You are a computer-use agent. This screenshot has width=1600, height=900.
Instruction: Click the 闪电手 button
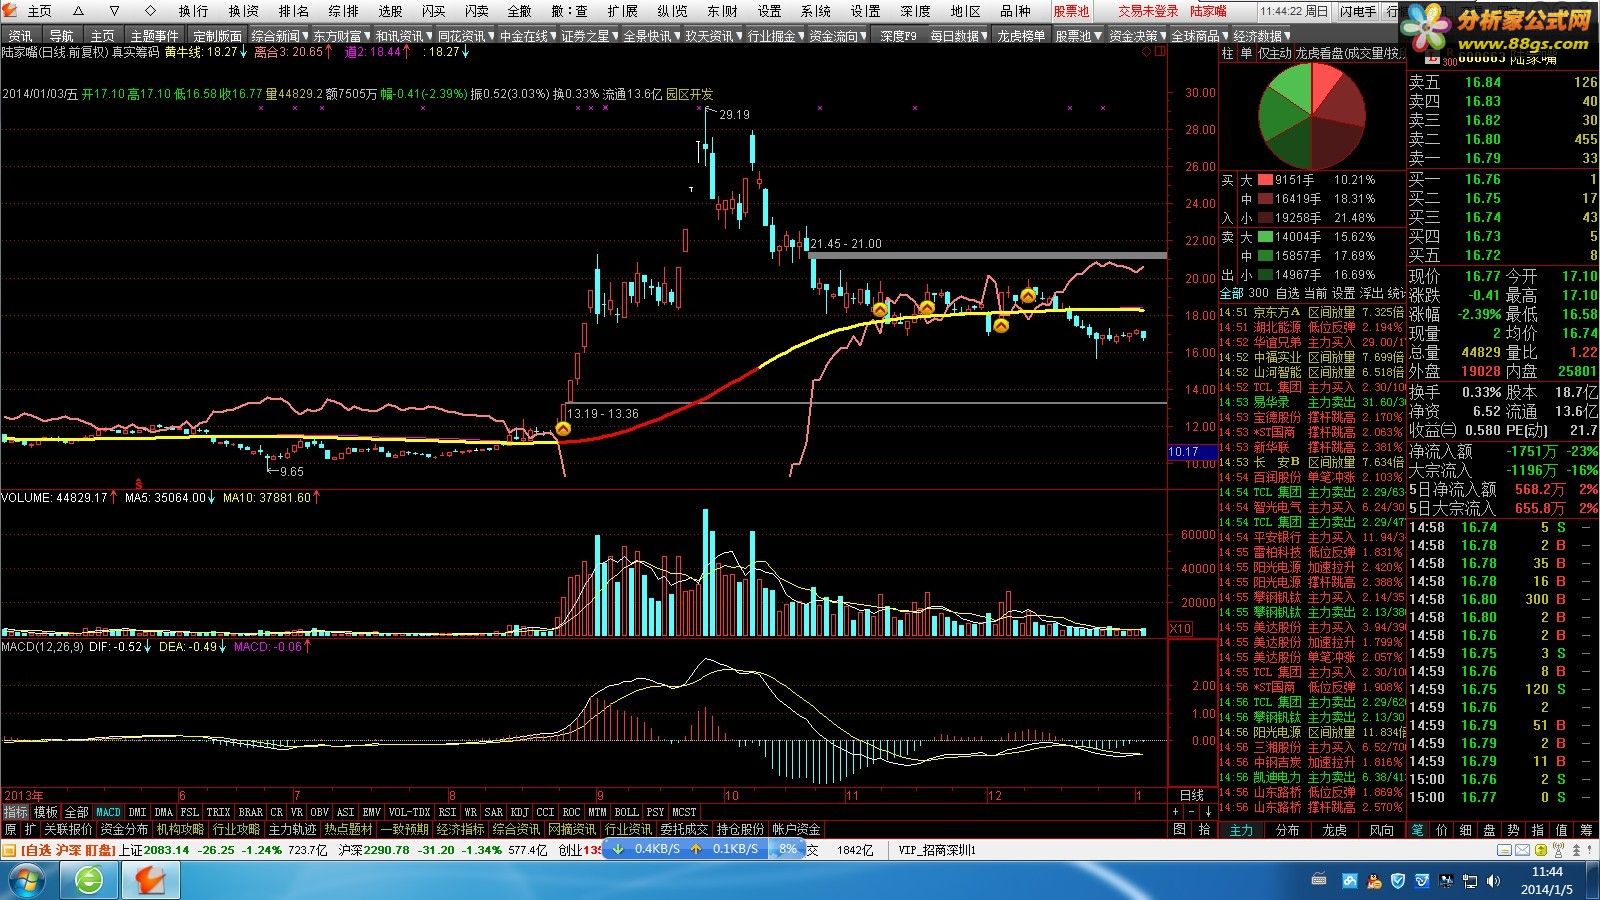tap(1358, 11)
